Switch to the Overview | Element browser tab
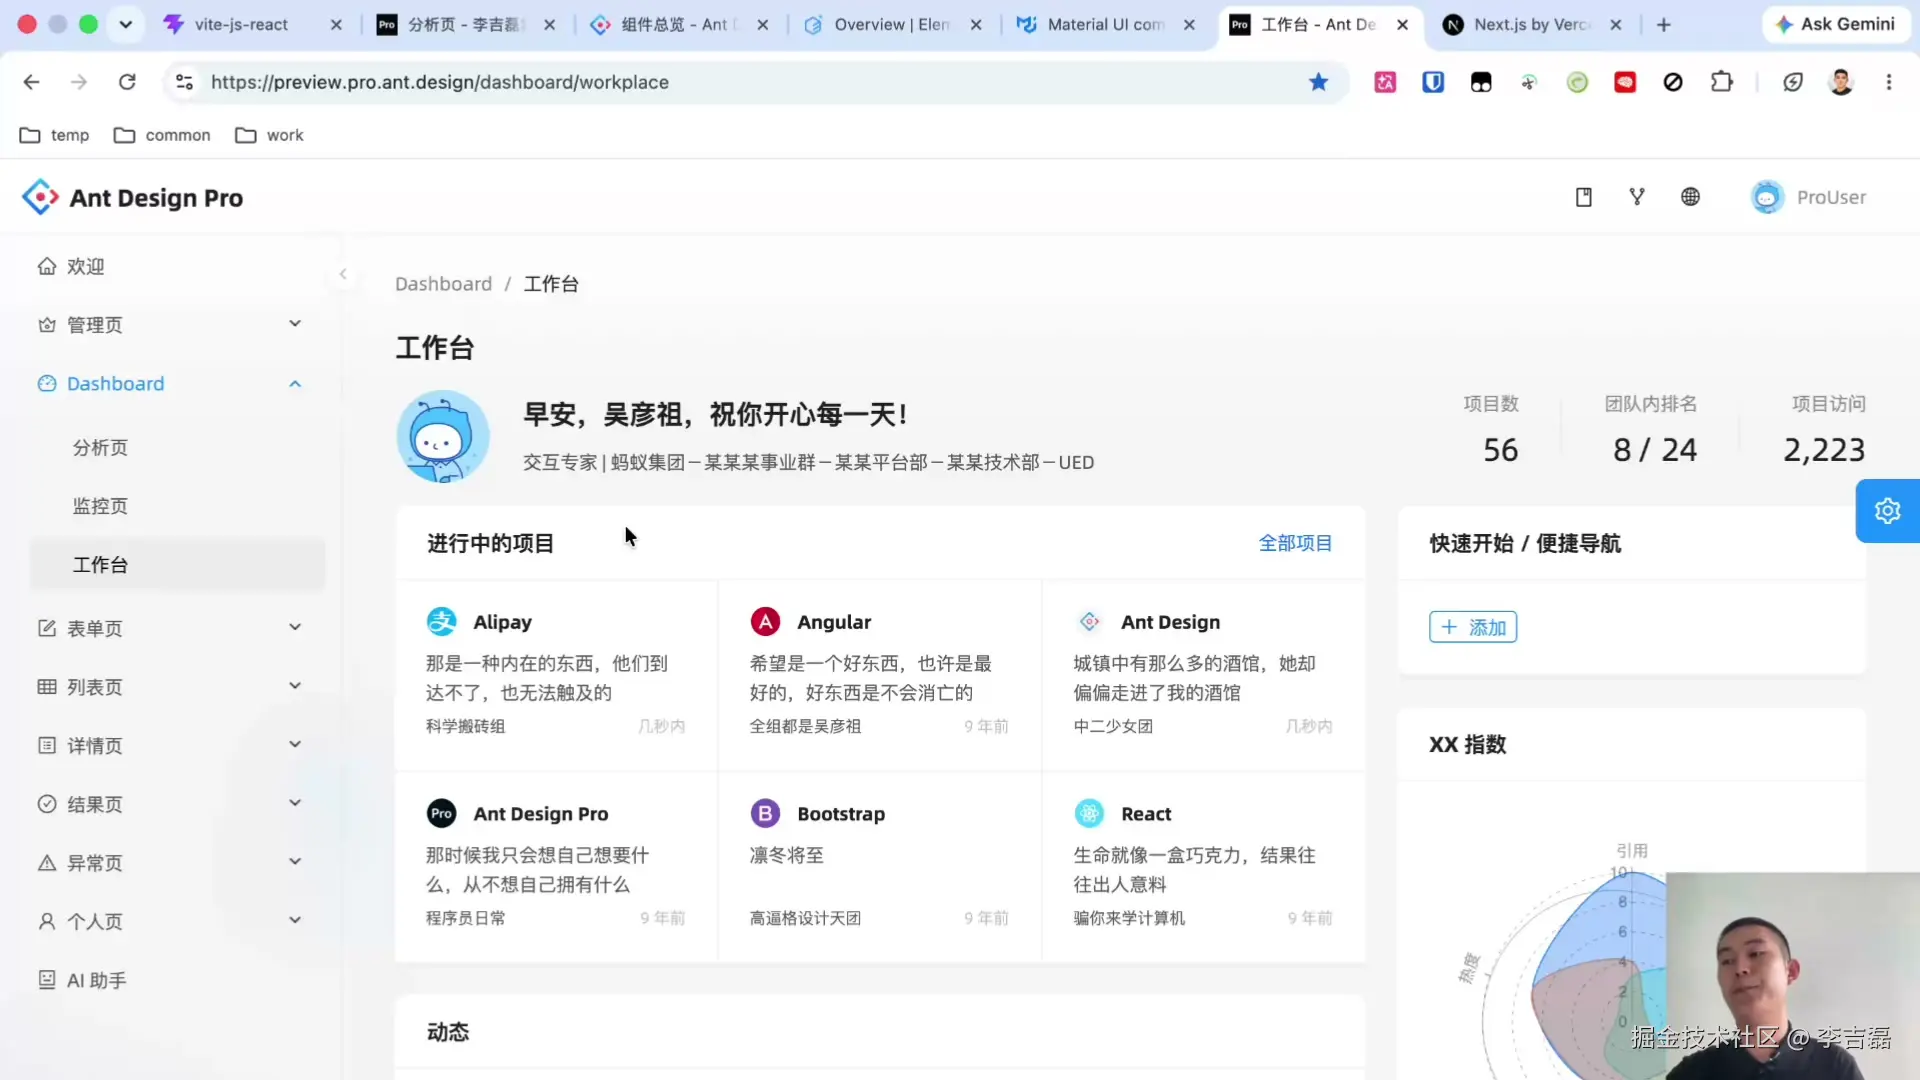 [x=891, y=24]
